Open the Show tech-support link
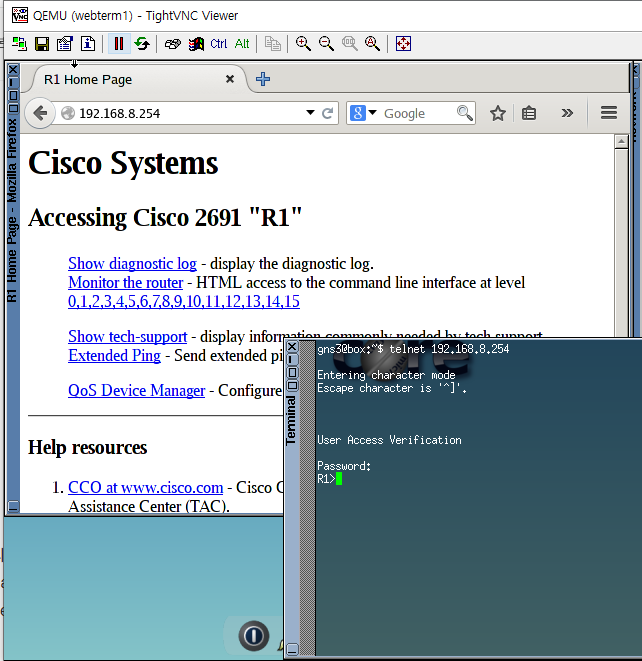 [127, 336]
